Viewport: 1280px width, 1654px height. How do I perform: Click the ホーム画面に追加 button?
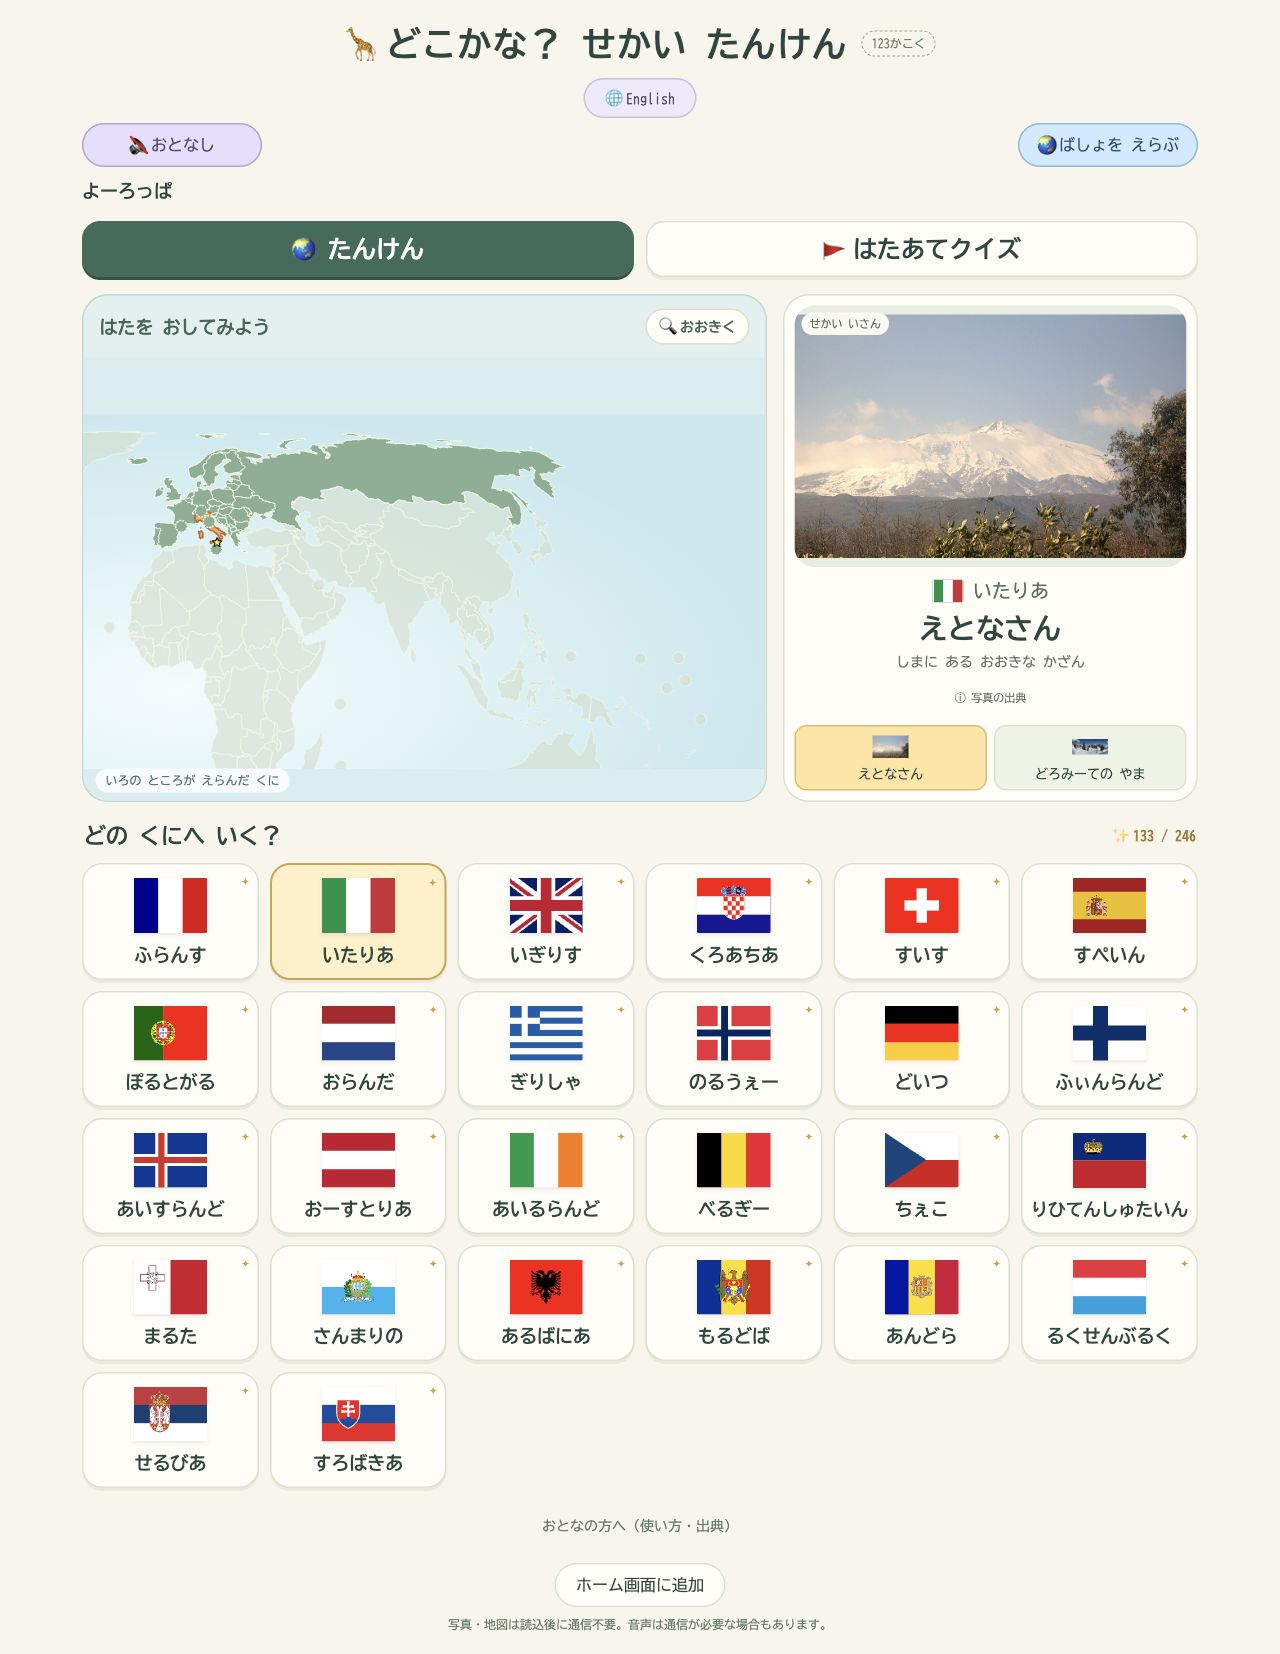pyautogui.click(x=640, y=1585)
